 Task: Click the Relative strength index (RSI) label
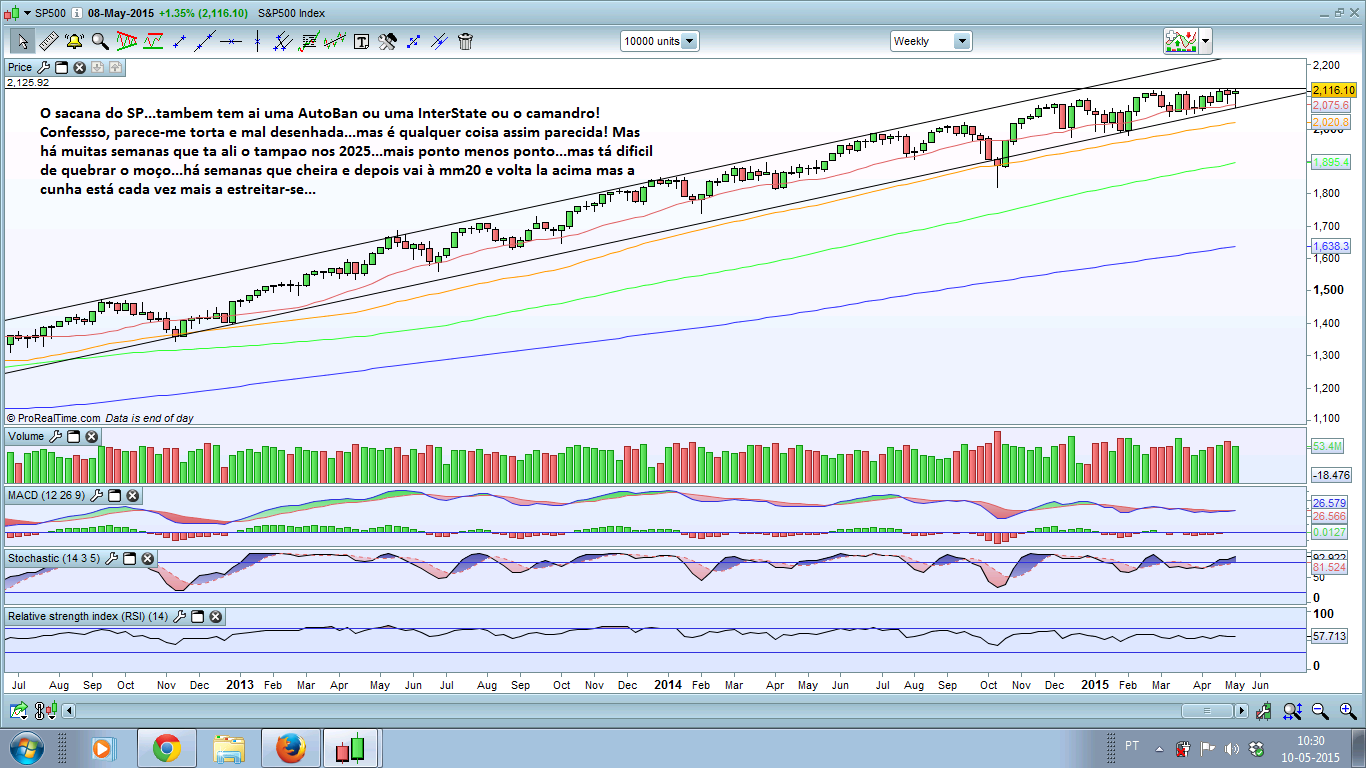[x=87, y=617]
